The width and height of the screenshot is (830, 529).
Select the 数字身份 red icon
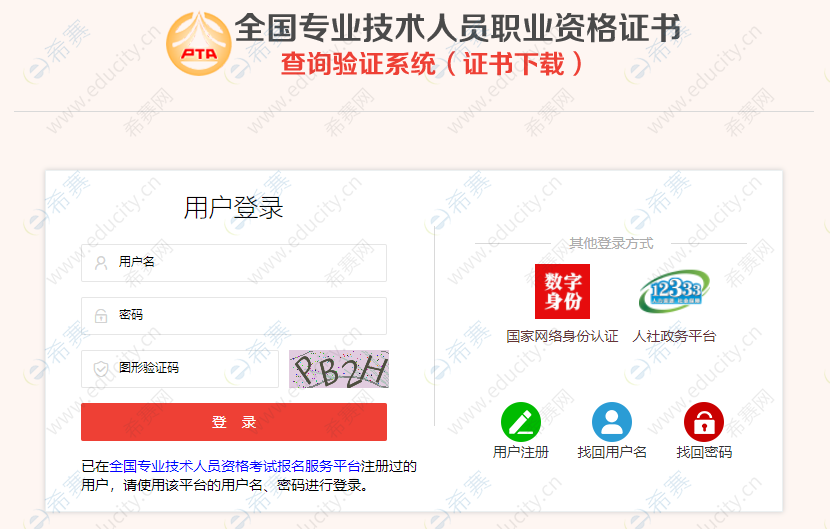click(x=562, y=291)
